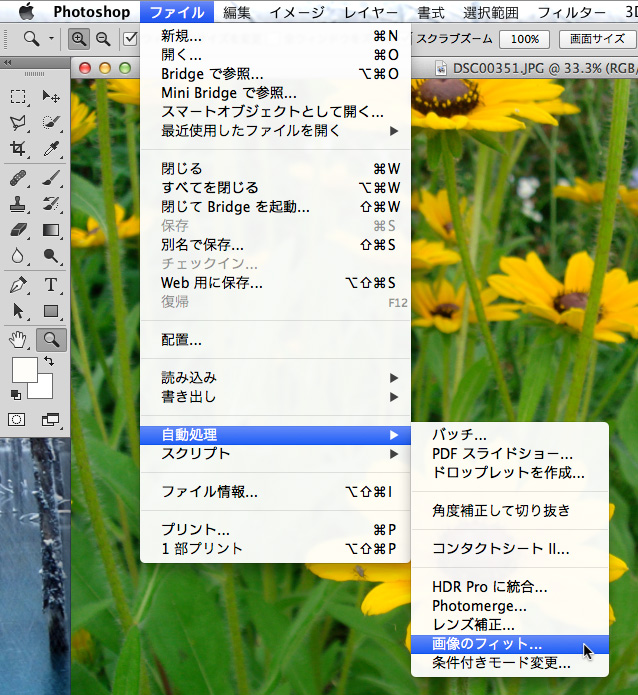Viewport: 638px width, 695px height.
Task: Select the Clone Stamp tool
Action: [18, 204]
